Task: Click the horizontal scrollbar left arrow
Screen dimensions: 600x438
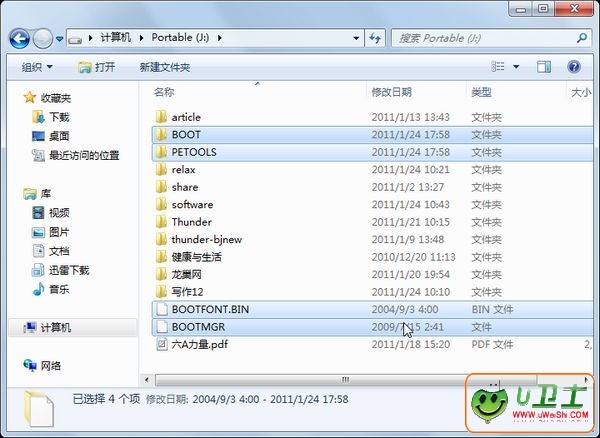Action: coord(147,380)
